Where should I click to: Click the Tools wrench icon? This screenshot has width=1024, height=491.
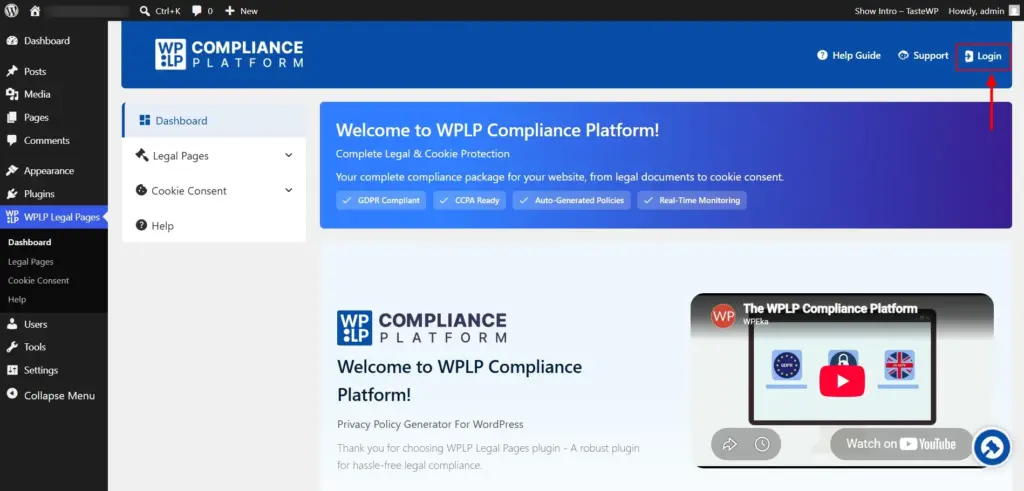12,347
